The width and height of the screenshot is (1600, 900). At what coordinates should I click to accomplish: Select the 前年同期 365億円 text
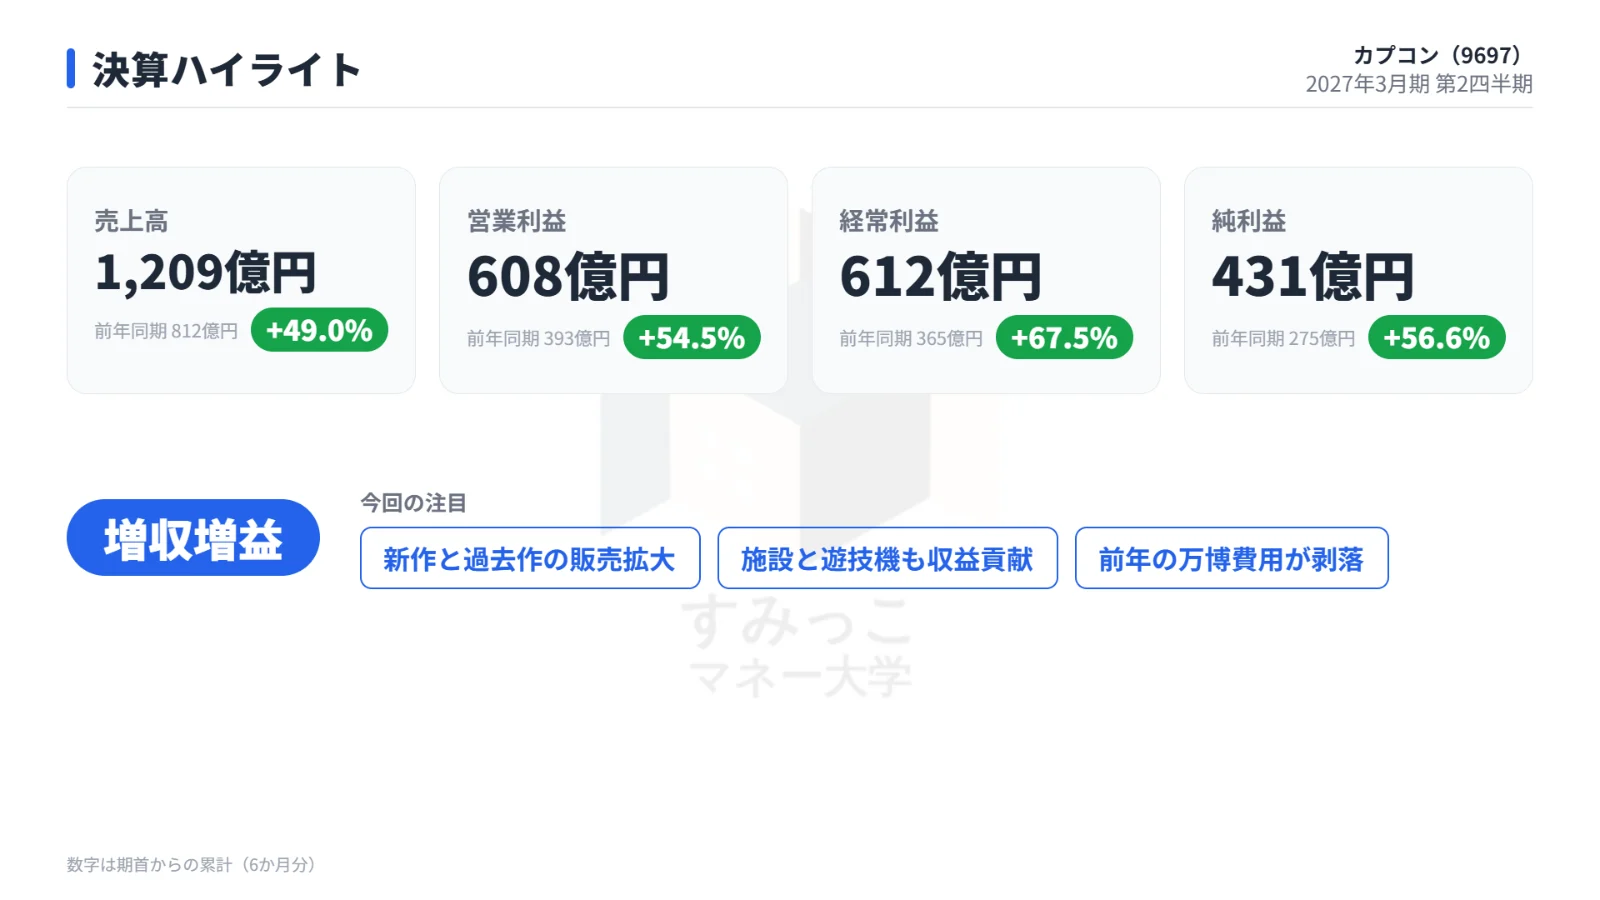click(911, 339)
